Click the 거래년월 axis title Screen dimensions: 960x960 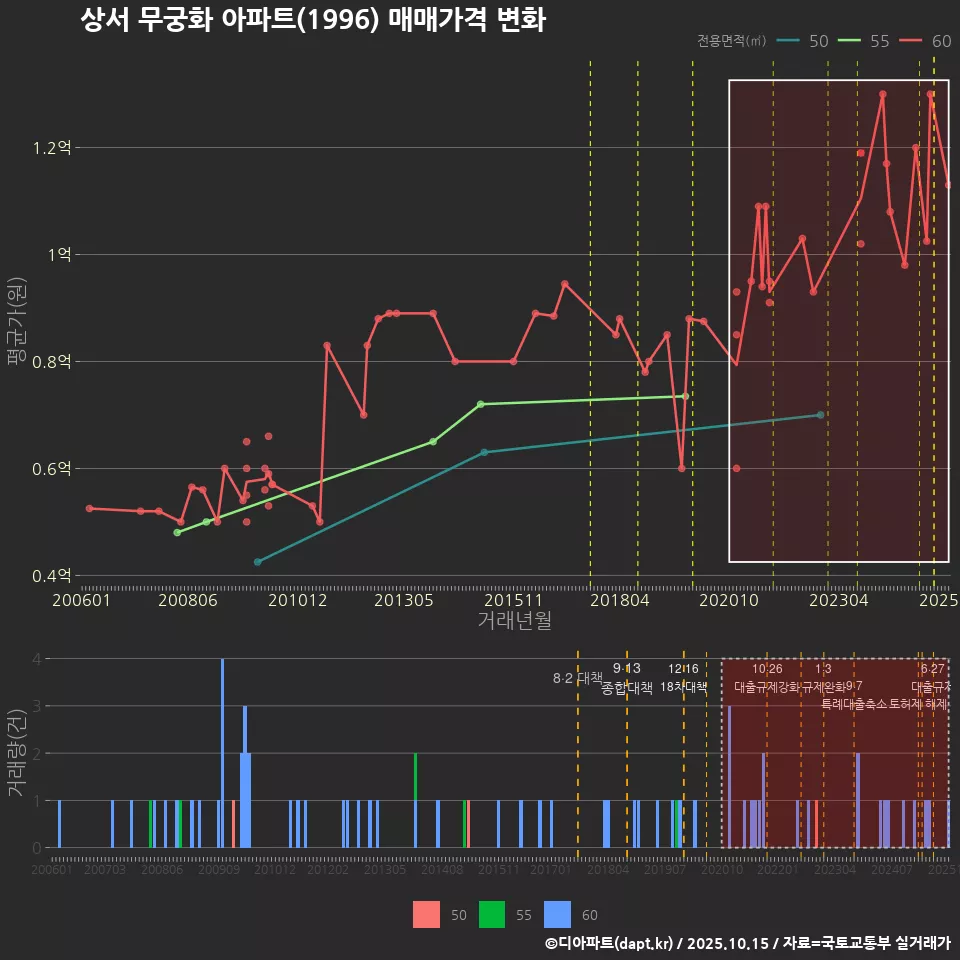point(514,621)
